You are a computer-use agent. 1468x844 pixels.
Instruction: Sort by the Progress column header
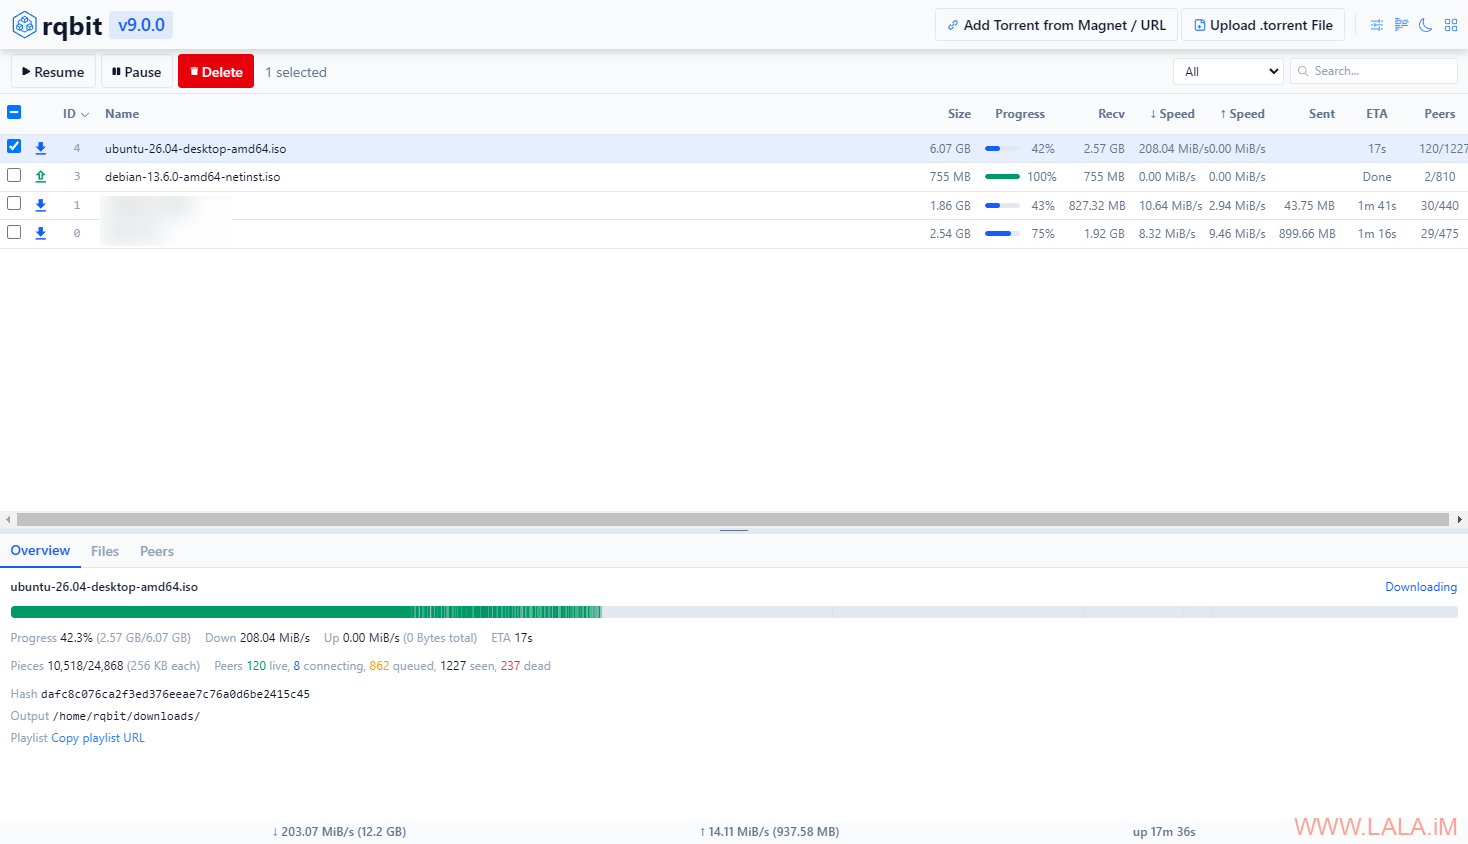pos(1020,114)
